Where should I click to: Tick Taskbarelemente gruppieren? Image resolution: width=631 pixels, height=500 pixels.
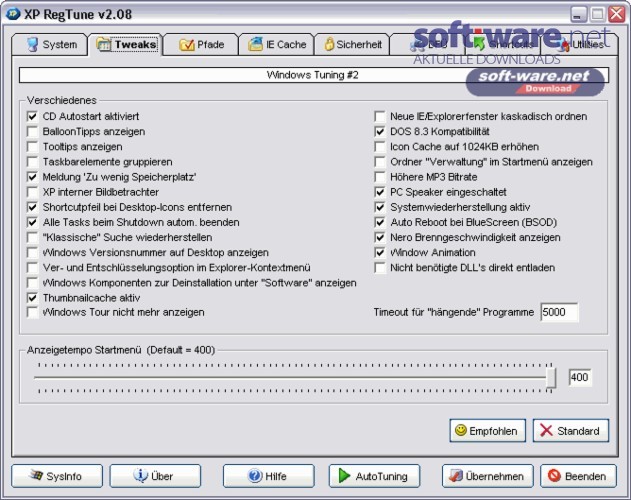tap(32, 162)
